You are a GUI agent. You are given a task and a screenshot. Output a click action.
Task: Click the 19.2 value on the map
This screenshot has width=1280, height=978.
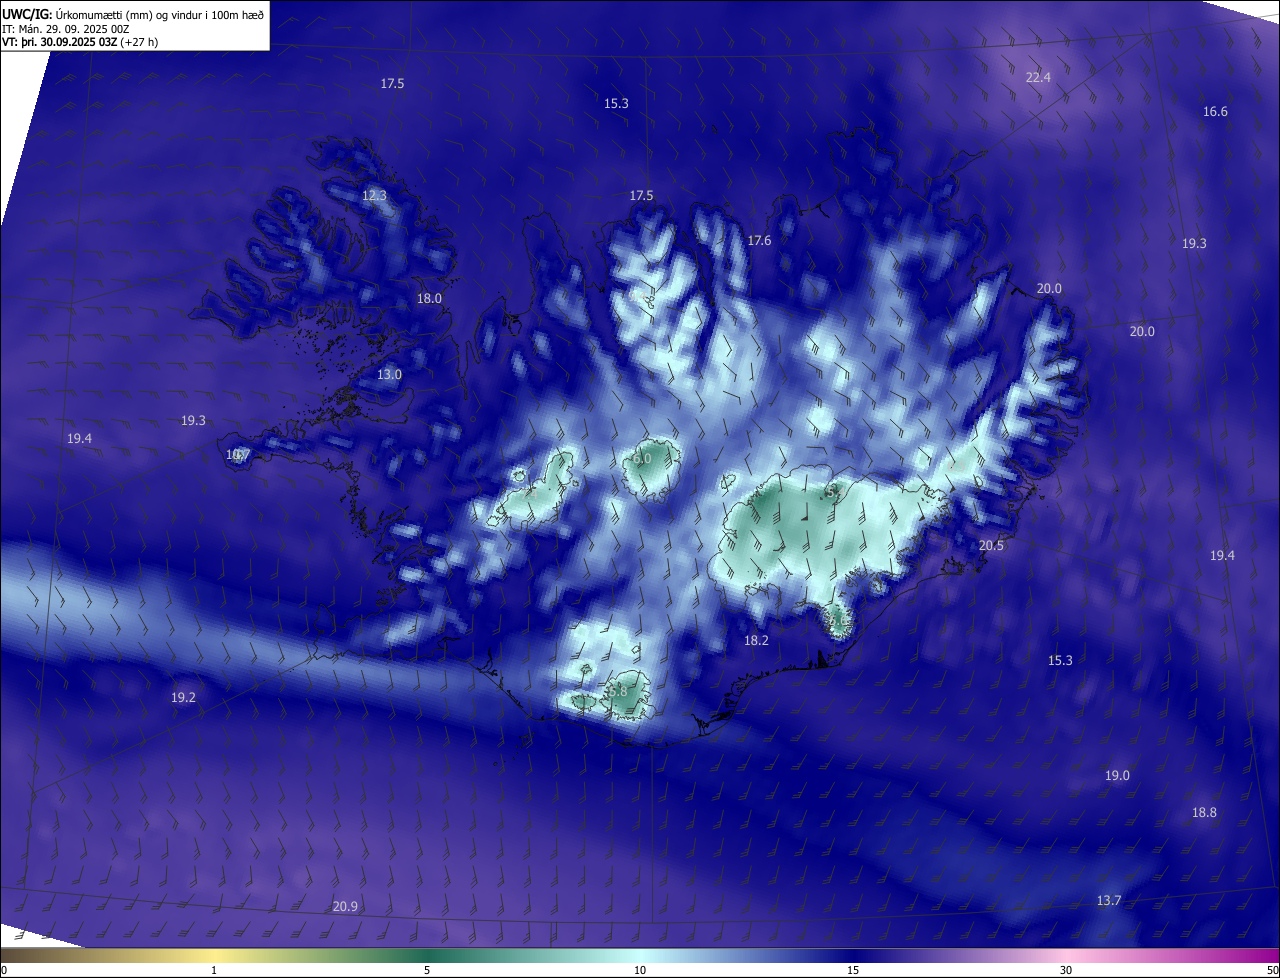pyautogui.click(x=183, y=698)
